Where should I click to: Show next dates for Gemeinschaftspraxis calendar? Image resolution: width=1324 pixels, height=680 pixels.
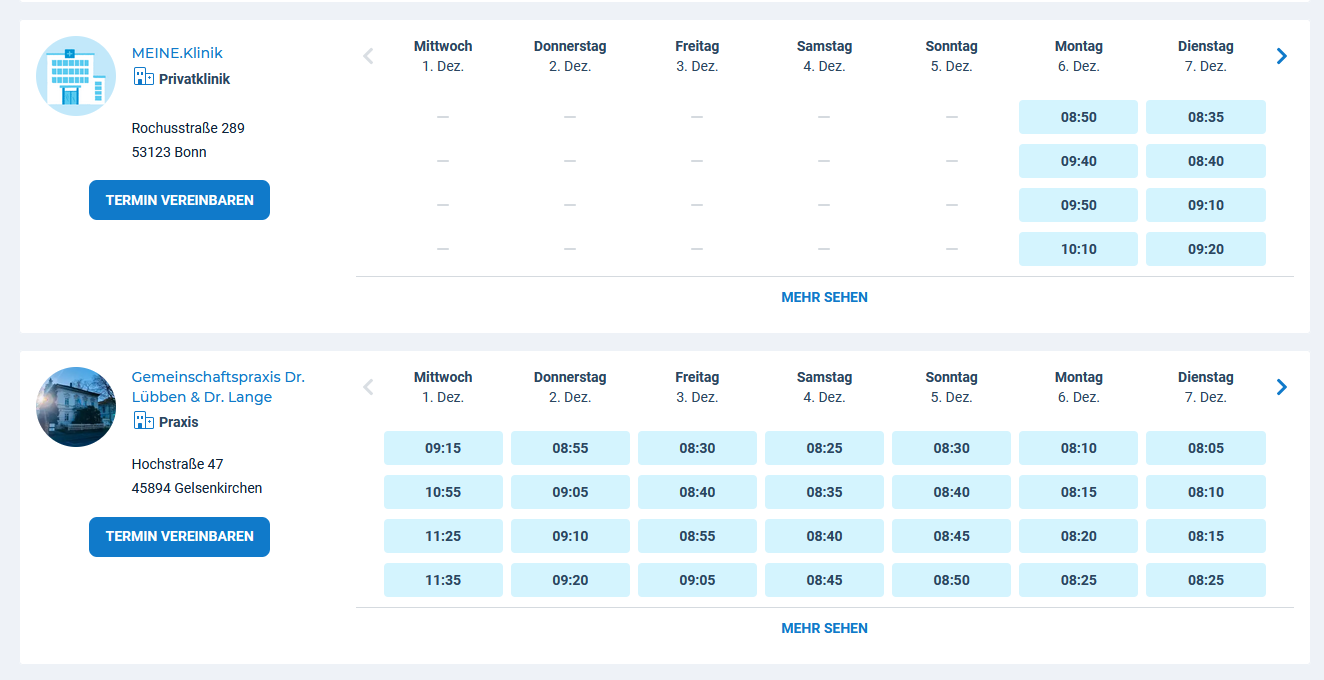coord(1281,387)
